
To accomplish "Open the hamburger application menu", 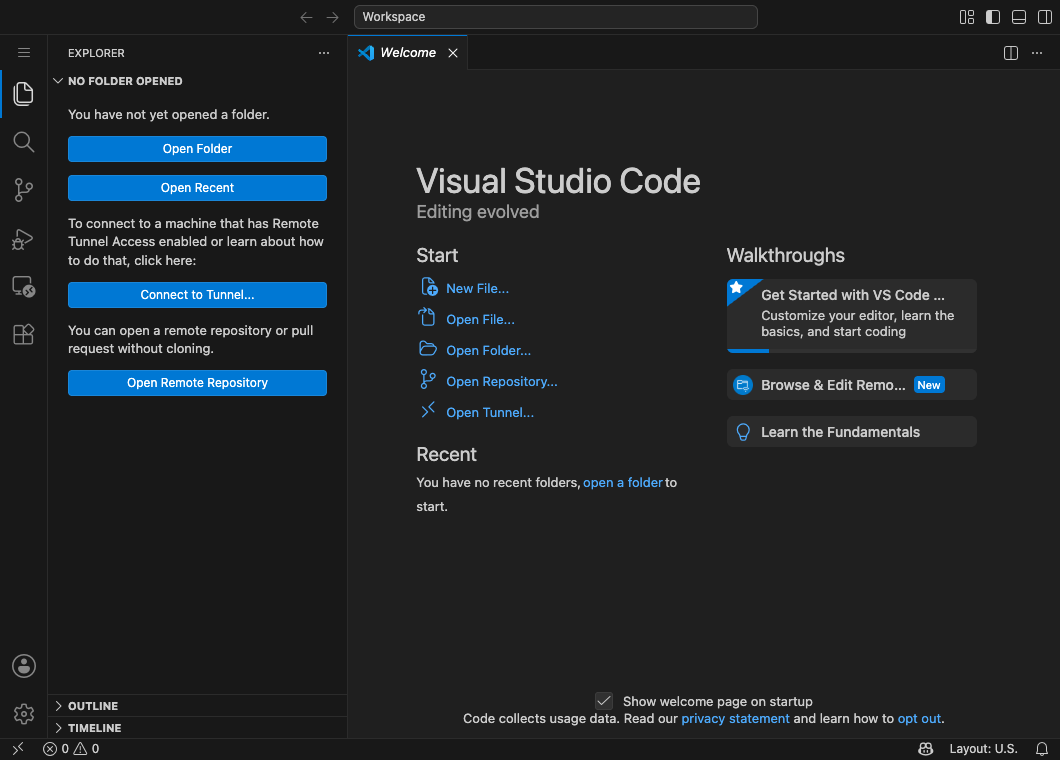I will click(24, 53).
